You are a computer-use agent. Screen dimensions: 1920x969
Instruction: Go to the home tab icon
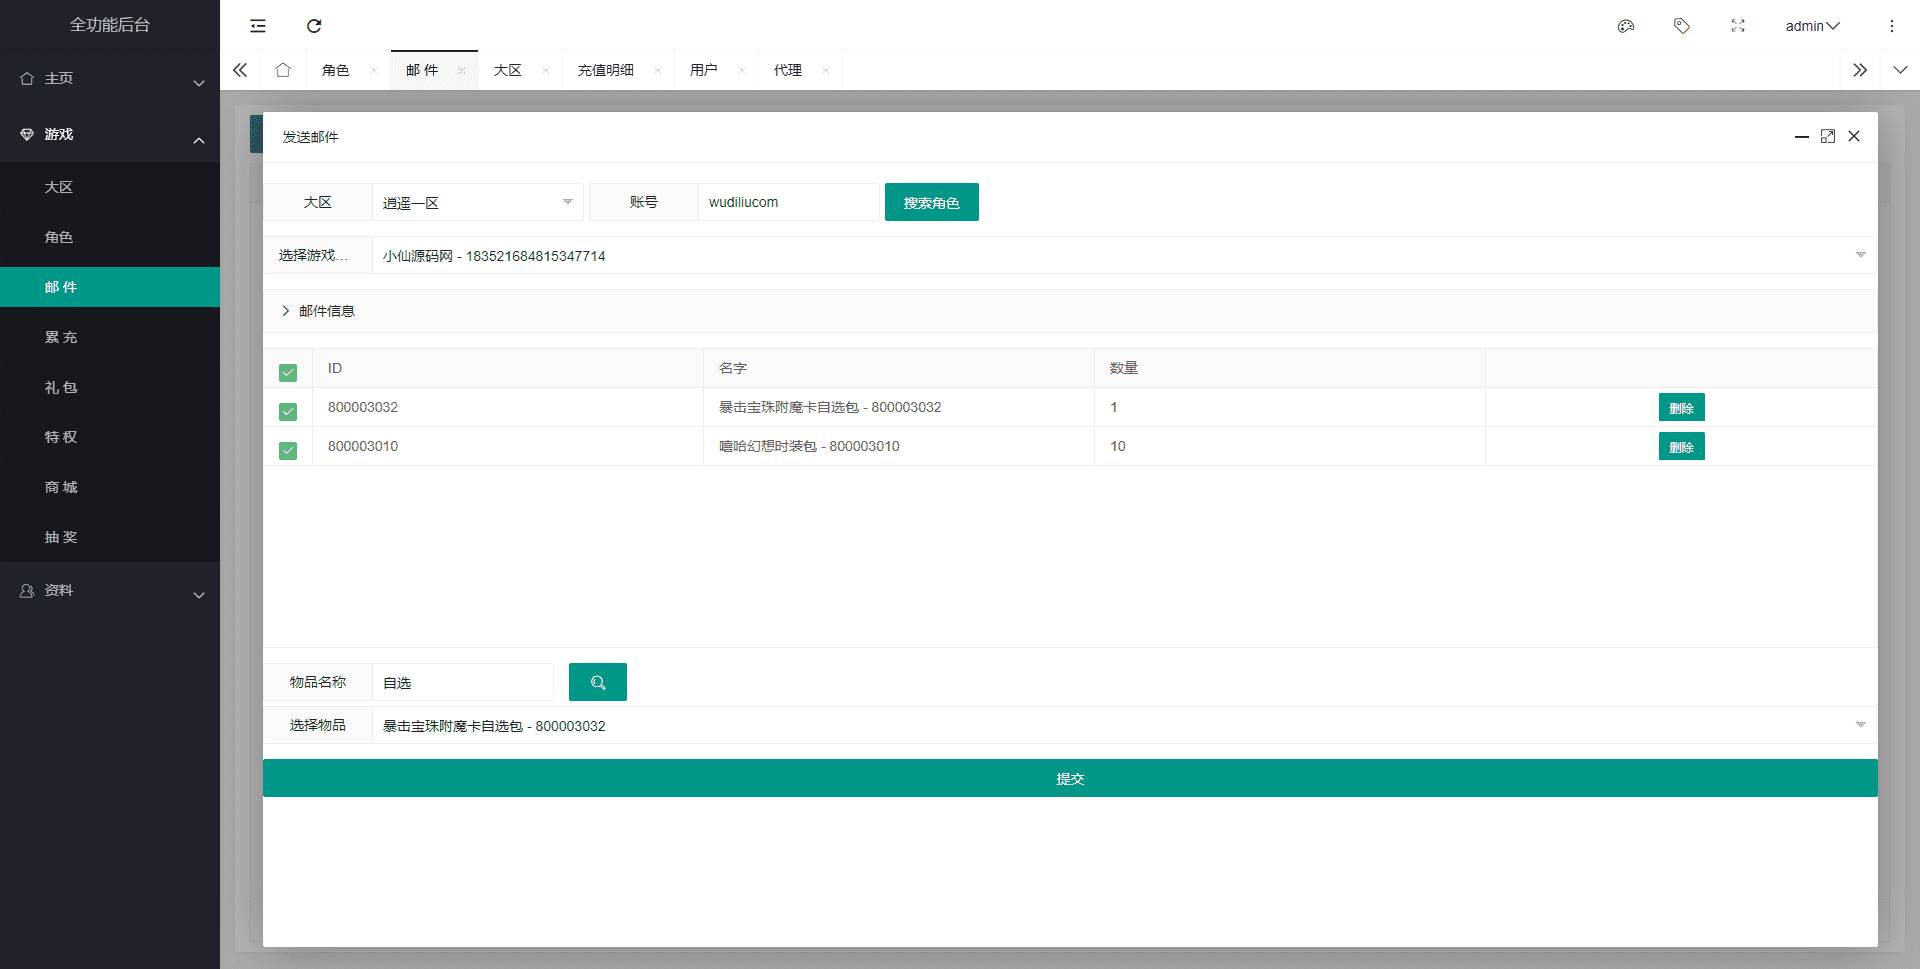point(283,70)
